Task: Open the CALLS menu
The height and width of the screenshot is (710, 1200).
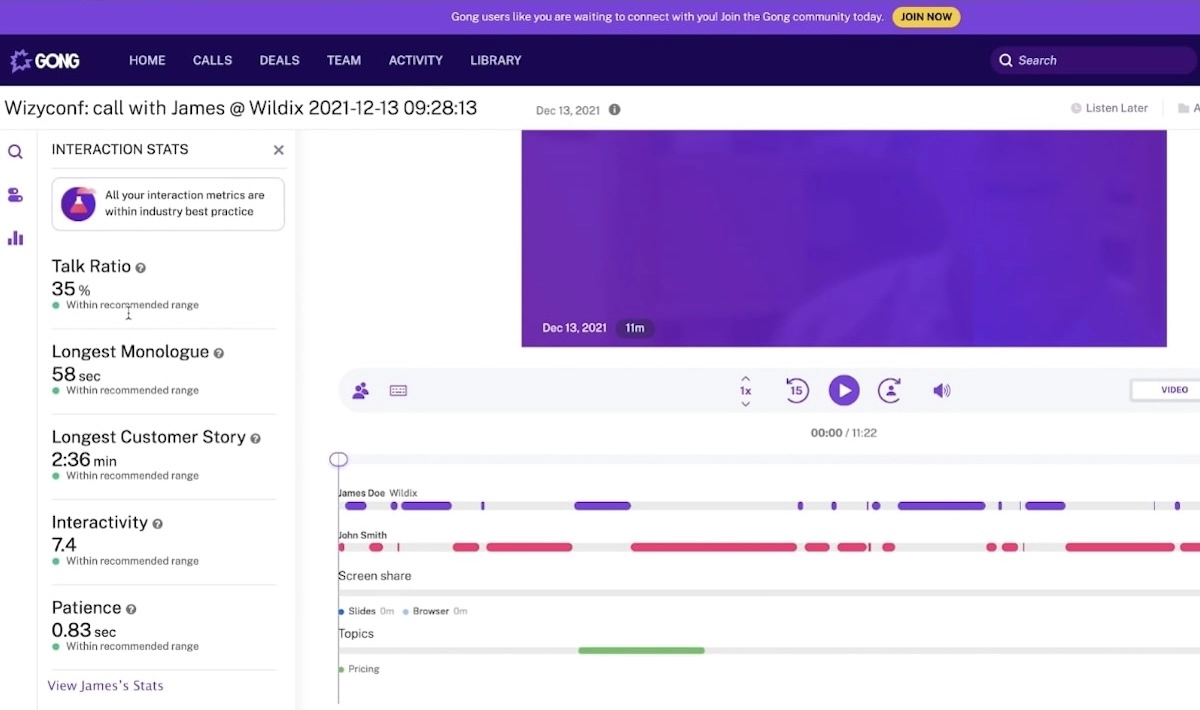Action: point(212,60)
